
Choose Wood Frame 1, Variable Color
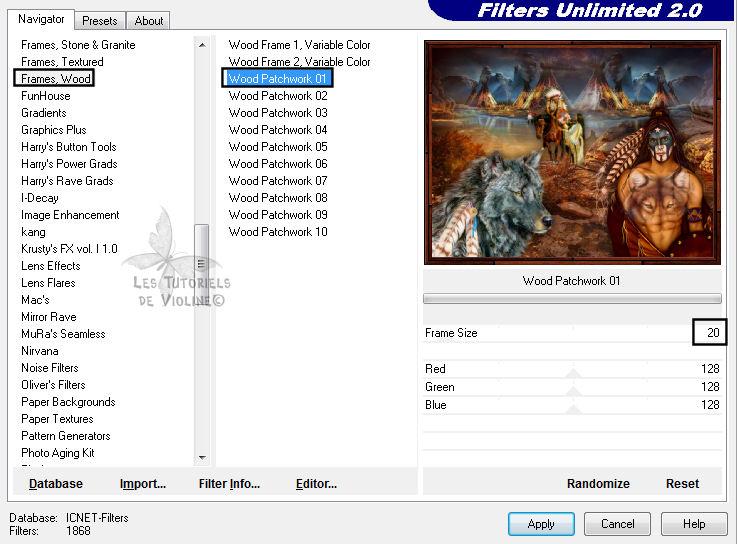299,45
